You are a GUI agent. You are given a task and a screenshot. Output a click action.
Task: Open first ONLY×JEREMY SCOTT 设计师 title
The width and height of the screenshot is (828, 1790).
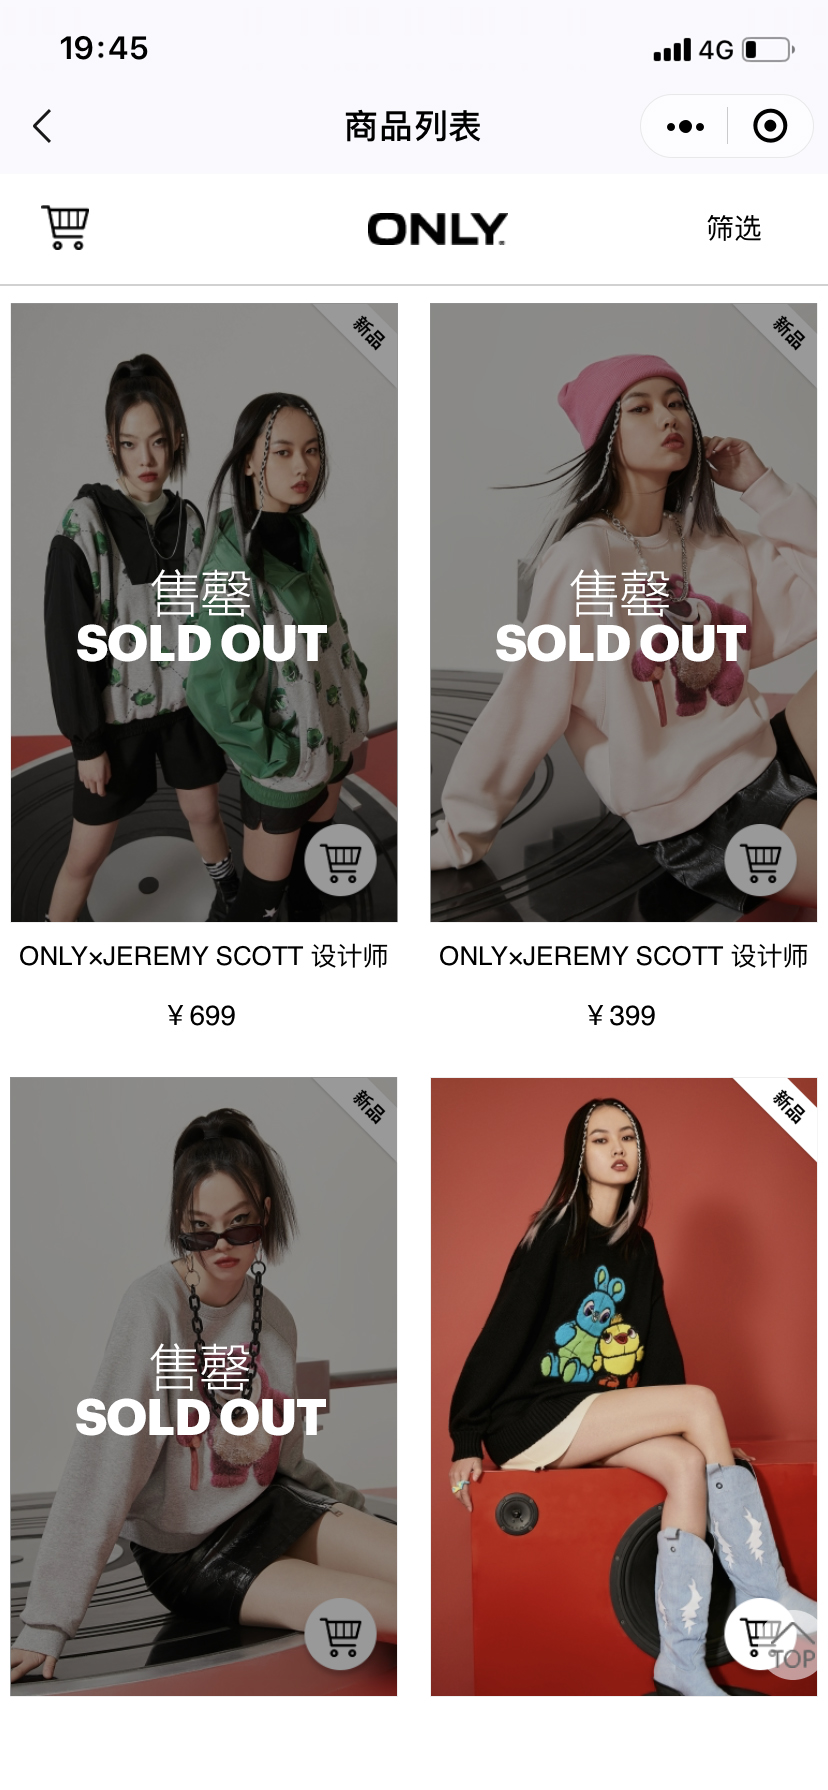204,957
